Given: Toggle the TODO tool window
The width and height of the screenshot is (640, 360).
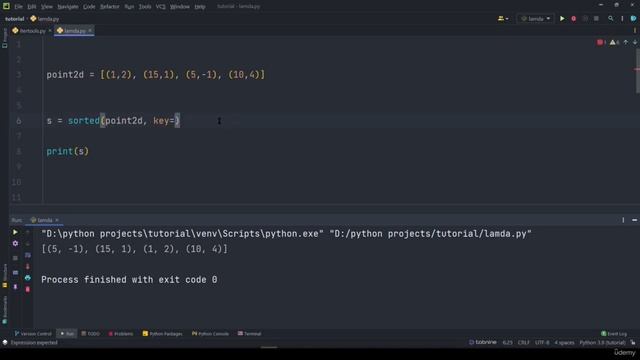Looking at the screenshot, I should [90, 333].
